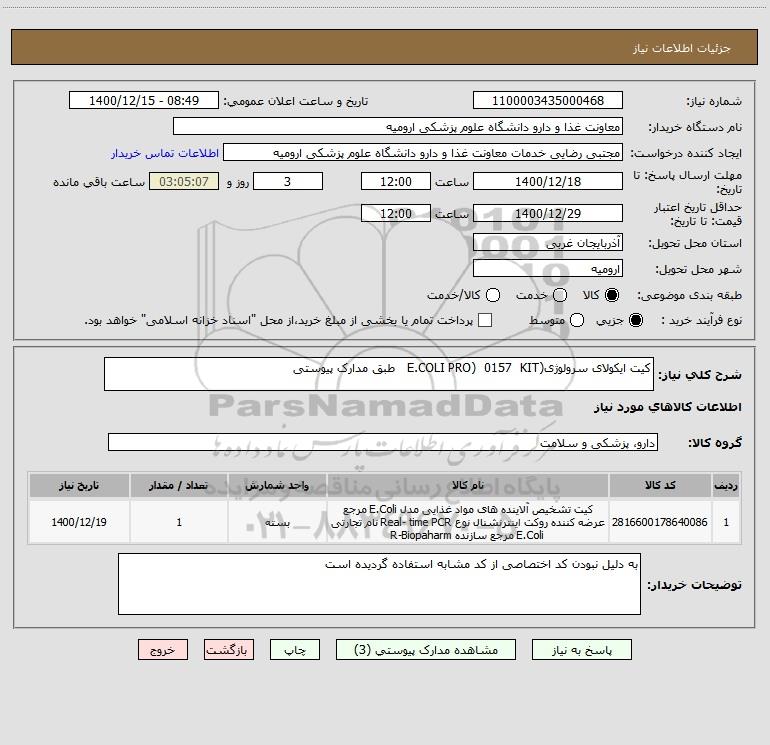Image resolution: width=770 pixels, height=745 pixels.
Task: Click the 'کد کالا' column header
Action: pos(660,485)
